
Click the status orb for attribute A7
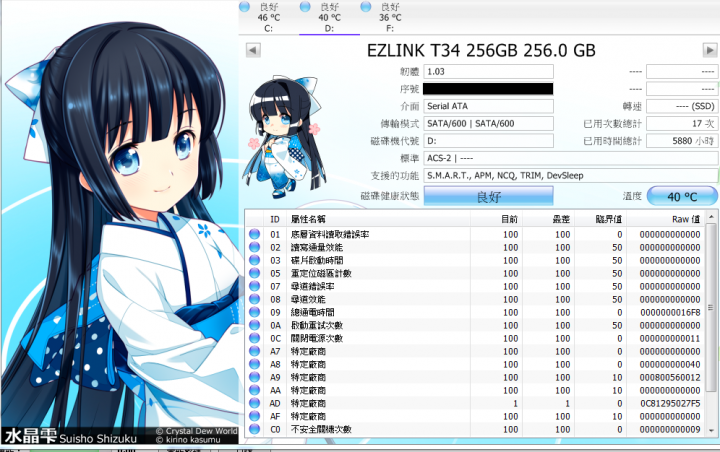click(x=254, y=351)
